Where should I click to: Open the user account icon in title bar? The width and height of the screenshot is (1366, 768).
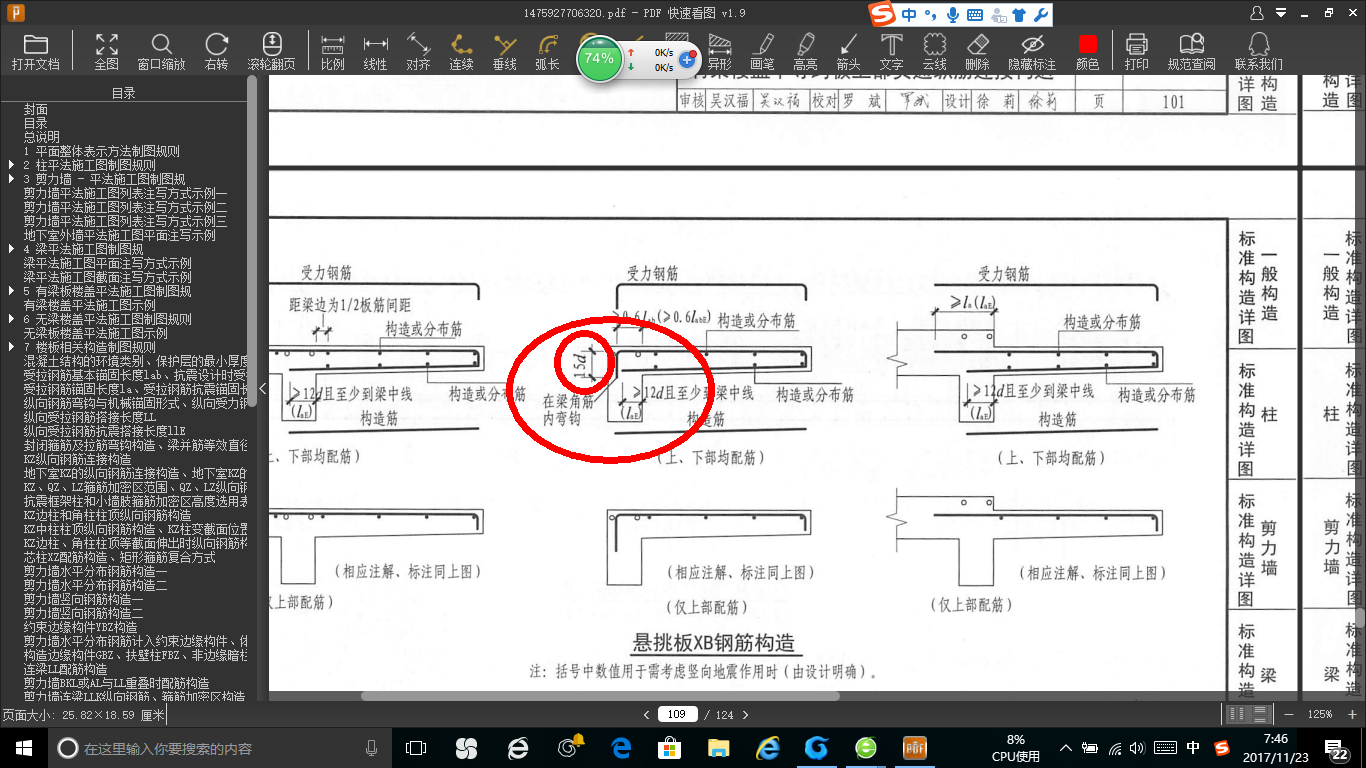(1258, 12)
